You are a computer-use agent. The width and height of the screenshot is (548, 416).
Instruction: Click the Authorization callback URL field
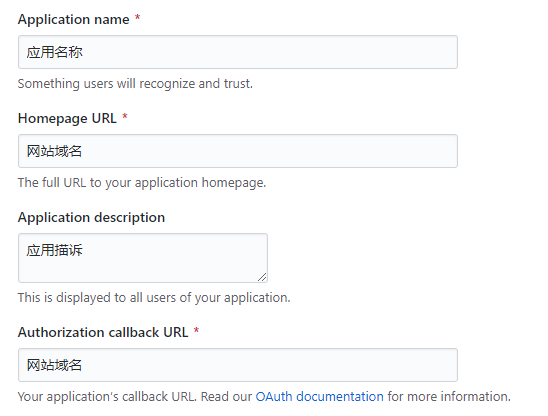238,365
